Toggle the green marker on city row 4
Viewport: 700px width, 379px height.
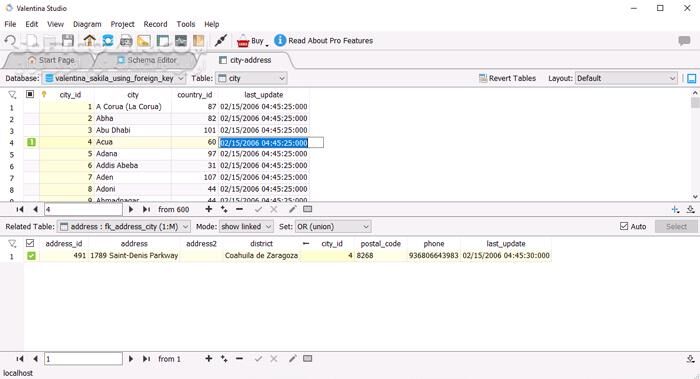pyautogui.click(x=31, y=142)
